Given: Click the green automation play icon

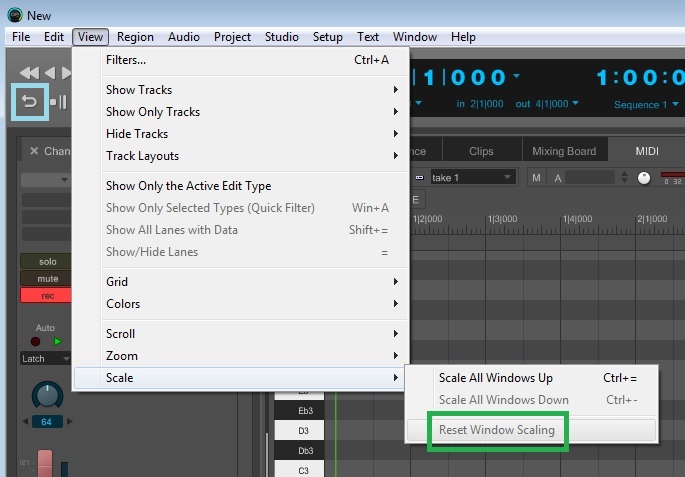Looking at the screenshot, I should 57,342.
